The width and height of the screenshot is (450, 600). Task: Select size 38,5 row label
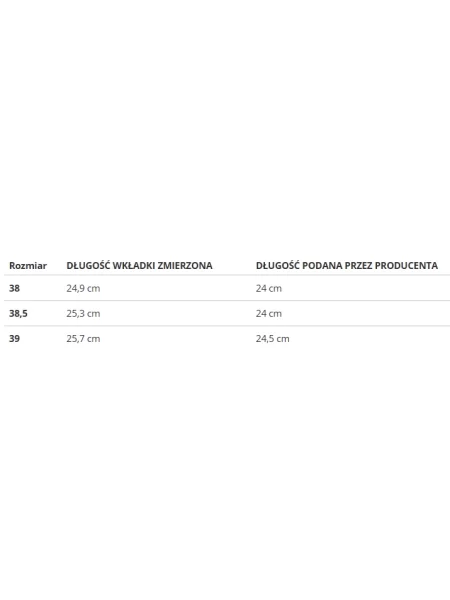18,313
